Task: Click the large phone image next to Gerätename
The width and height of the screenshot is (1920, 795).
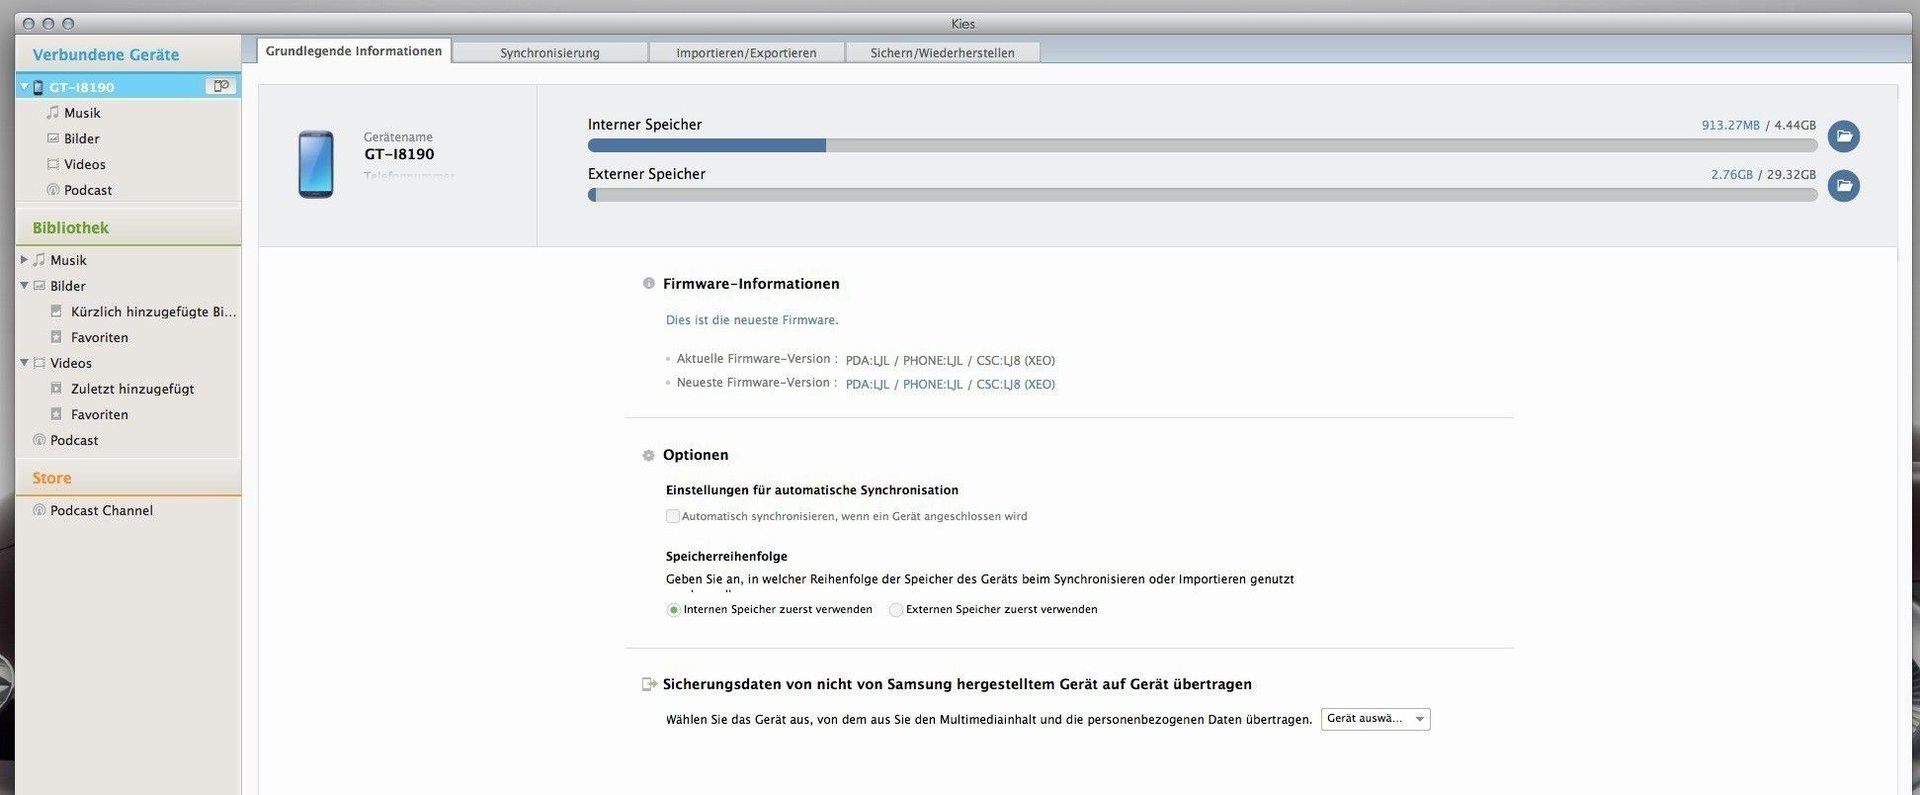Action: coord(316,164)
